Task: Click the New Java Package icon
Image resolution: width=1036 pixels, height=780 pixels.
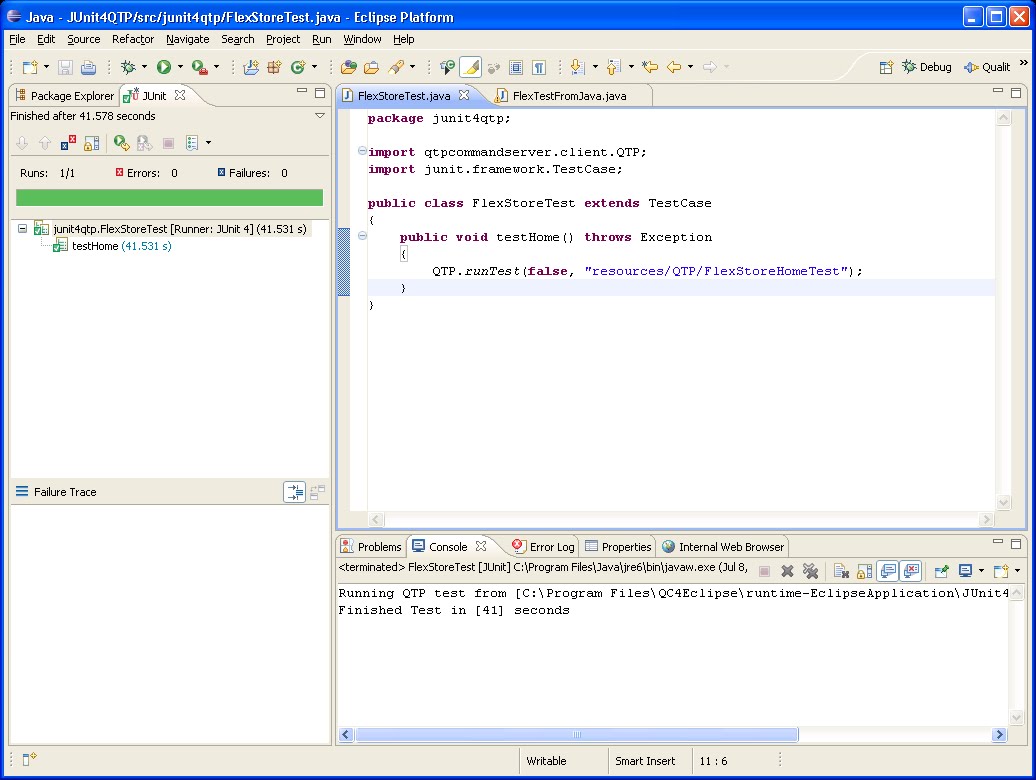Action: click(x=274, y=67)
